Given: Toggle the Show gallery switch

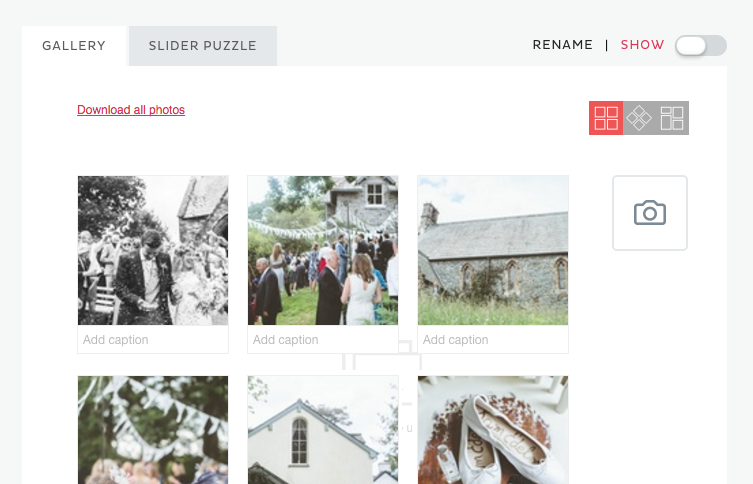Looking at the screenshot, I should [701, 46].
